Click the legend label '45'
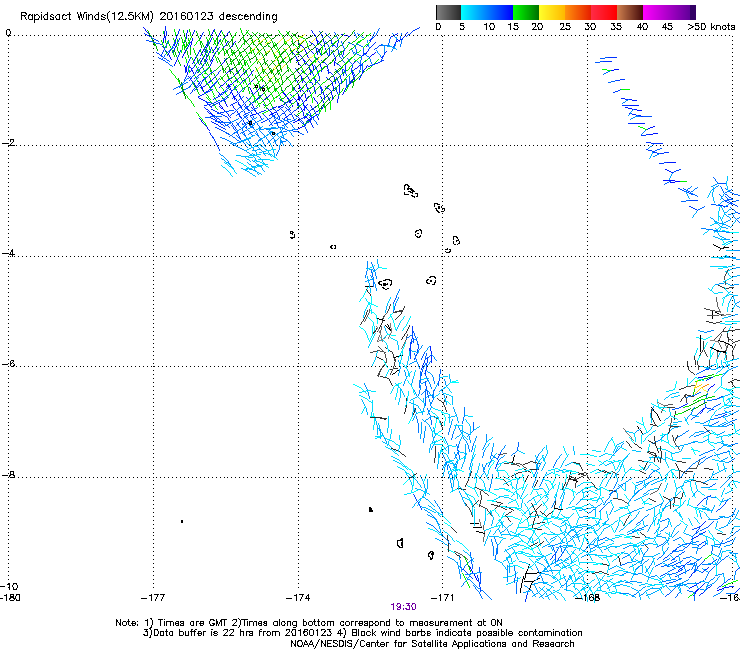 [x=667, y=27]
